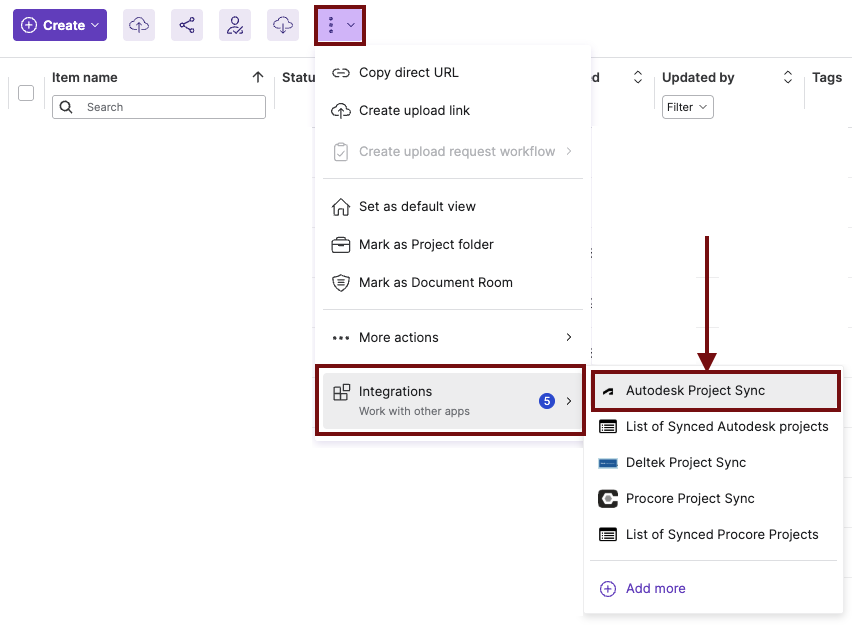Select Procore Project Sync integration

[x=689, y=499]
